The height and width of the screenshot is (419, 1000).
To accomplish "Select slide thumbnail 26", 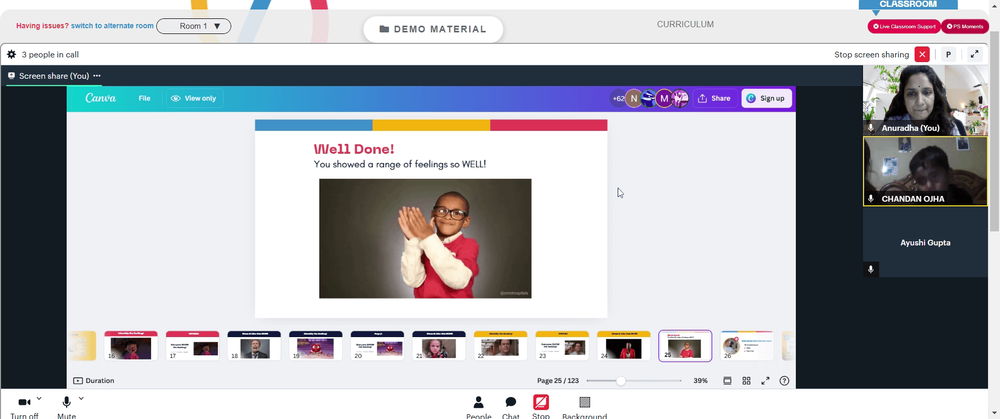I will [747, 346].
